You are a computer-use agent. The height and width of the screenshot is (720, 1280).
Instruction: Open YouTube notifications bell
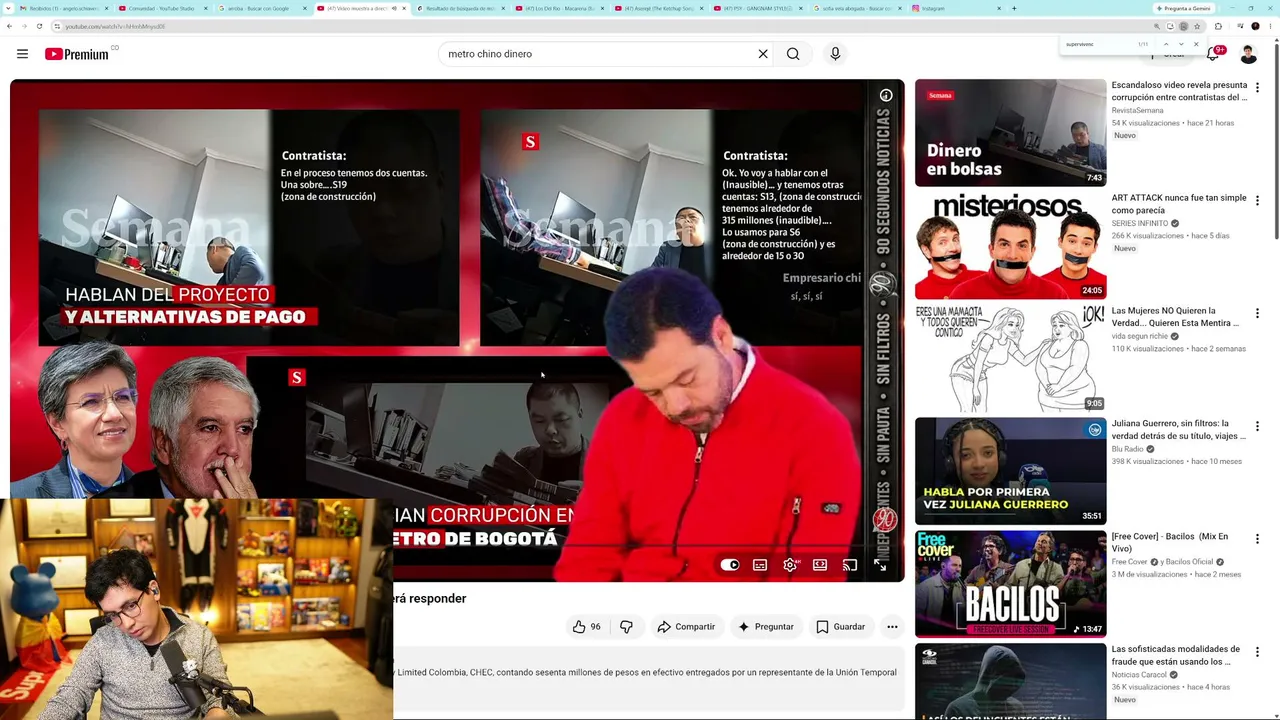[1213, 54]
